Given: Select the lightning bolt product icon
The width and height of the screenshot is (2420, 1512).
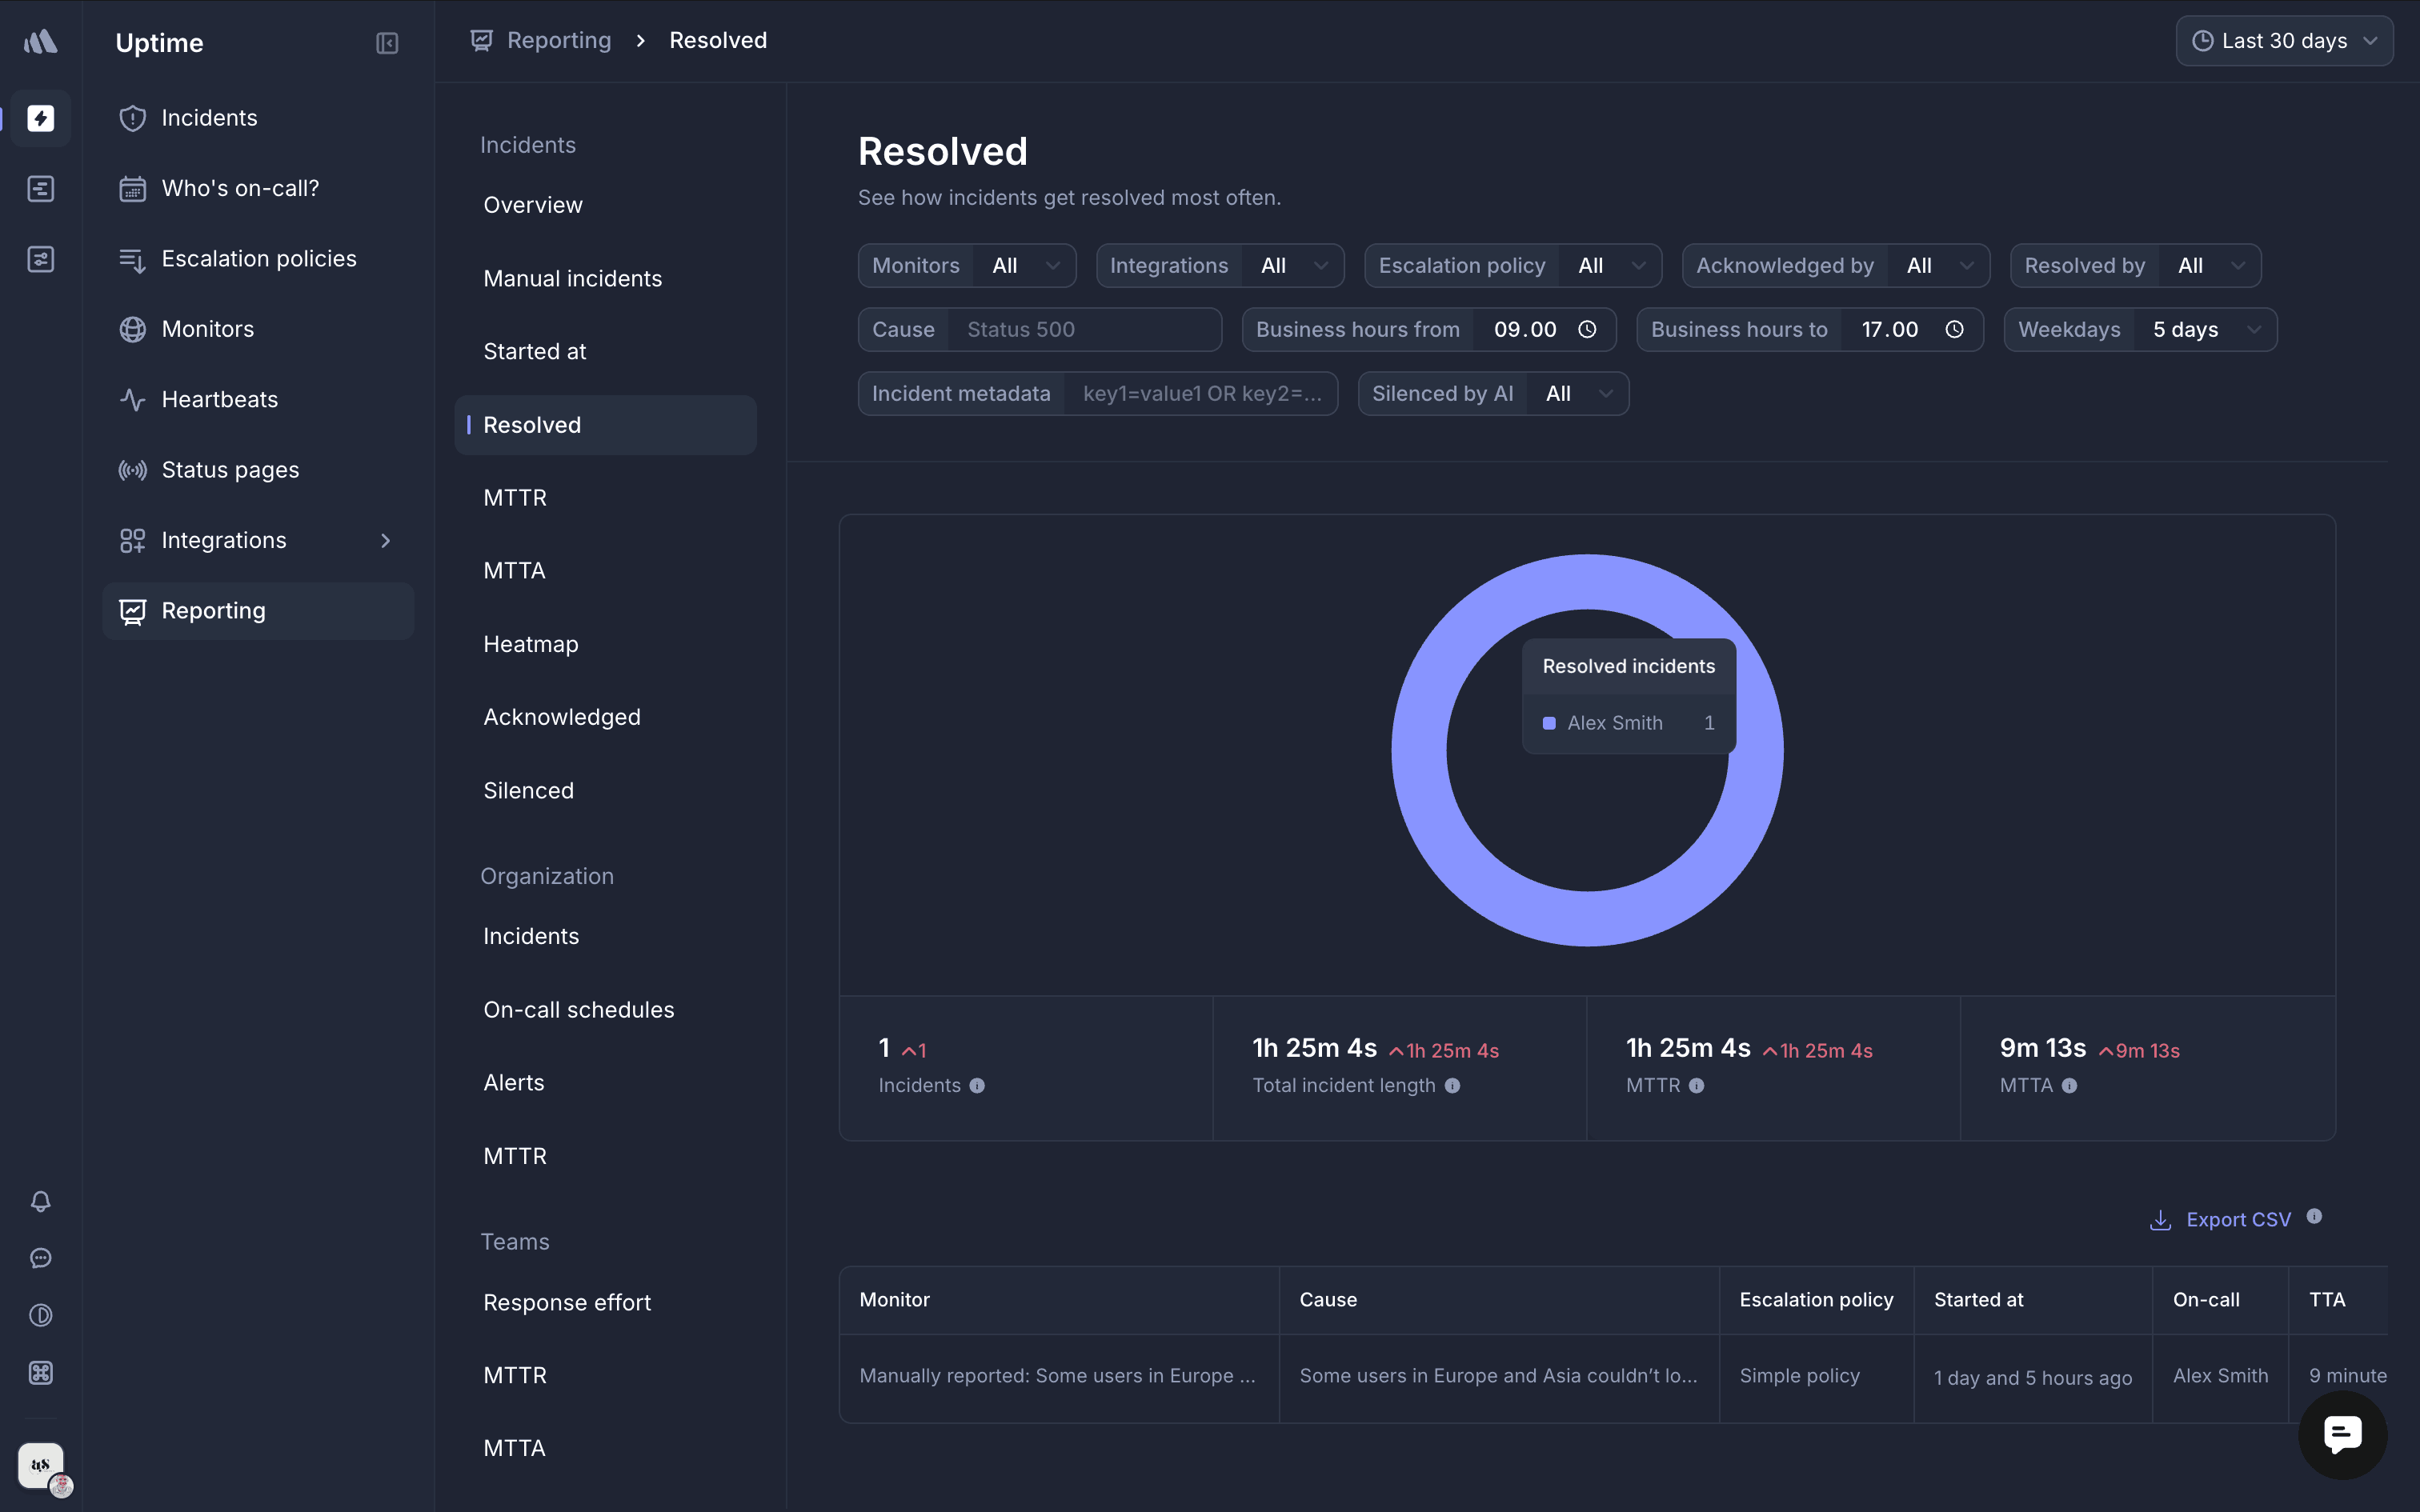Looking at the screenshot, I should pos(40,118).
